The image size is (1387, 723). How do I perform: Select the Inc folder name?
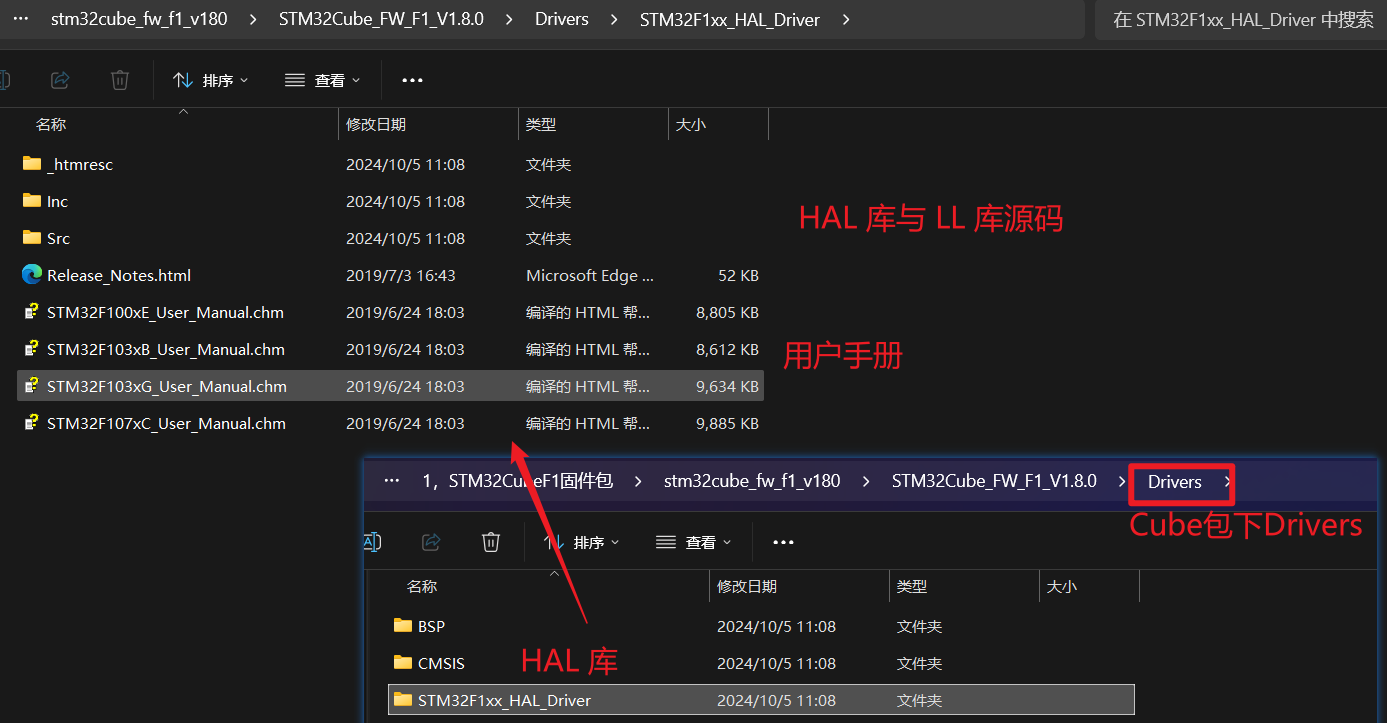tap(57, 201)
